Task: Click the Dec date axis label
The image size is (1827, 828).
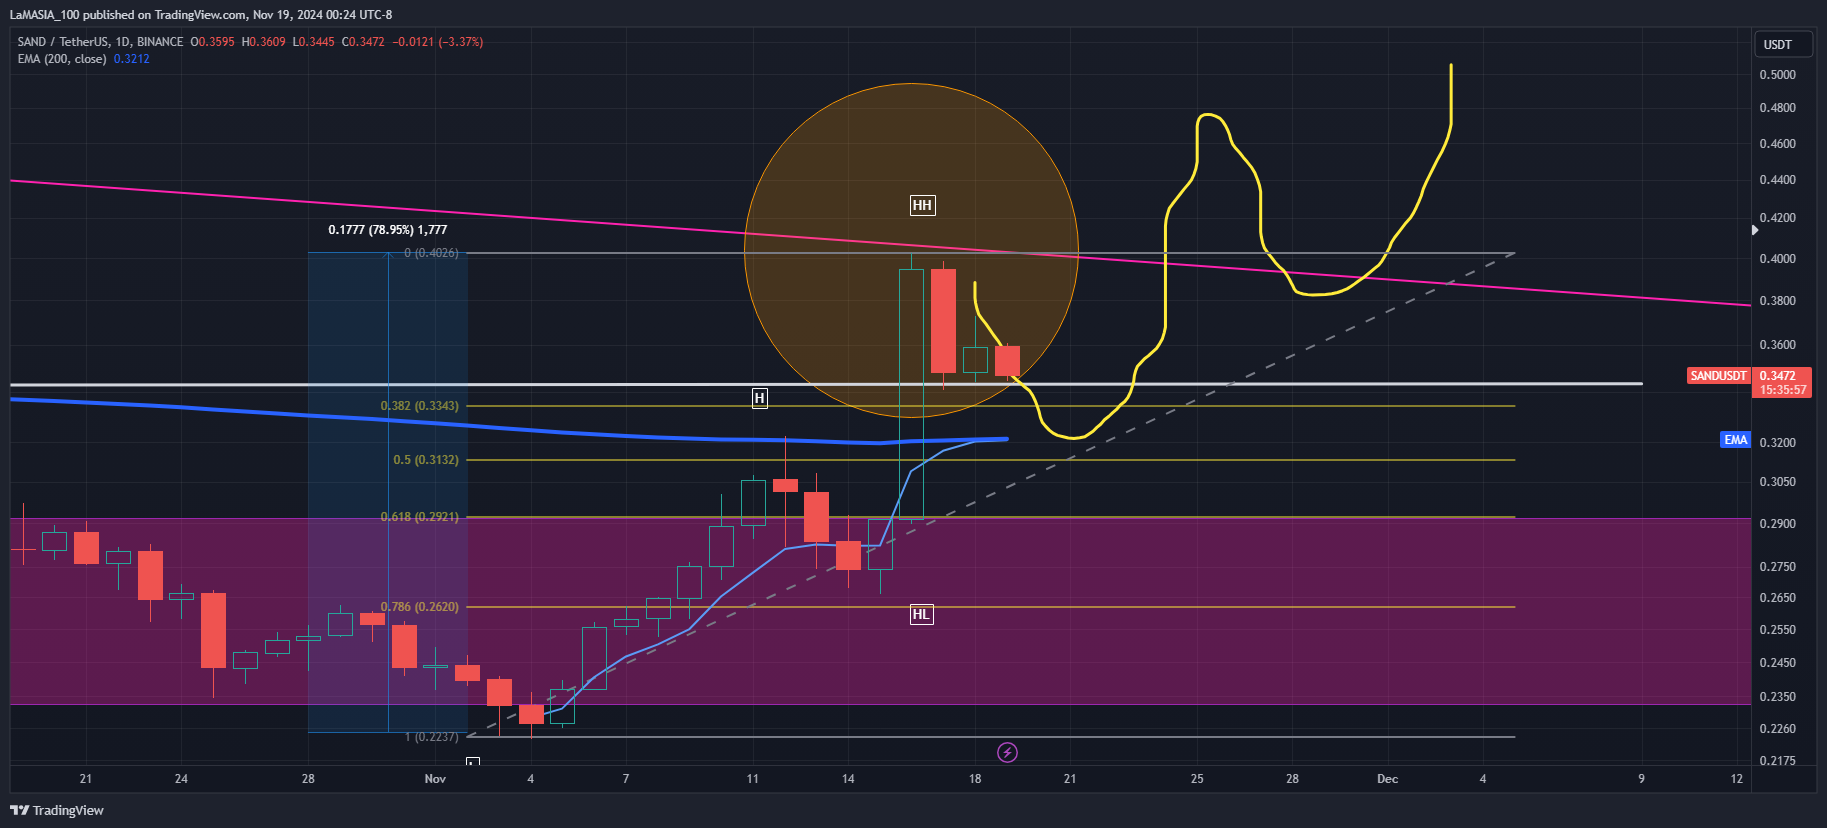Action: coord(1387,779)
